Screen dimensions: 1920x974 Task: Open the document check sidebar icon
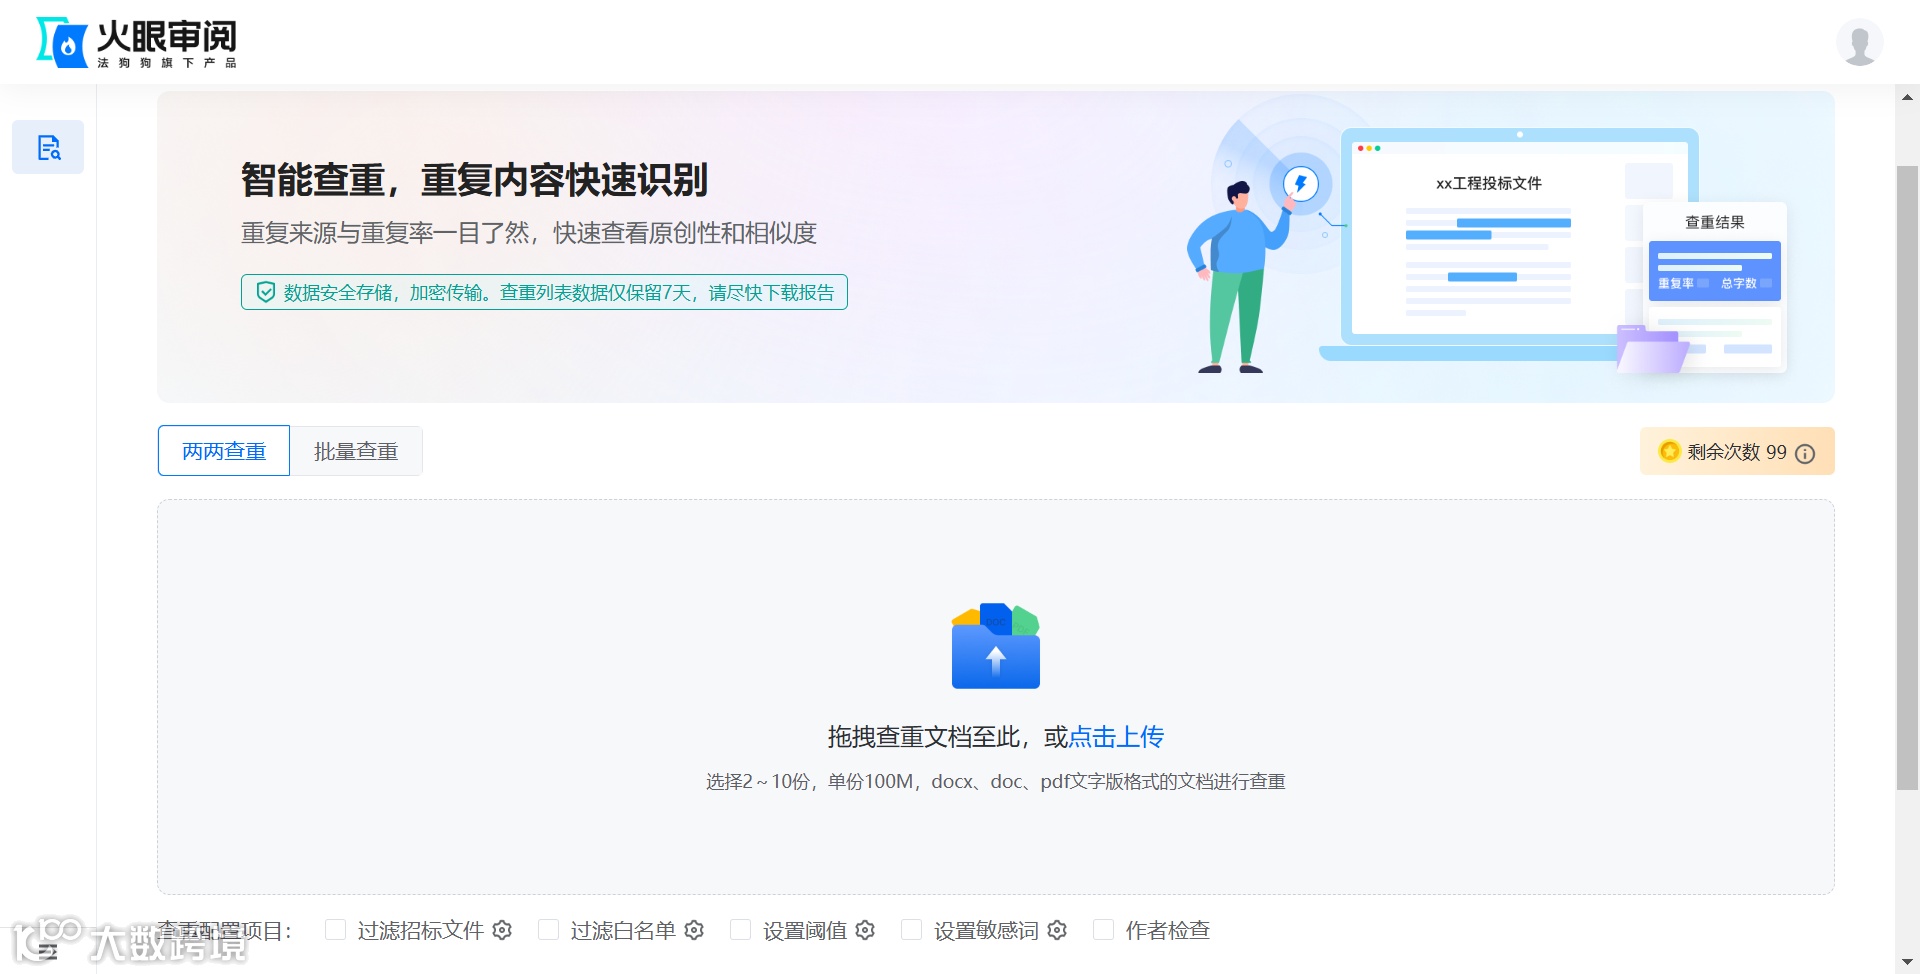tap(48, 147)
